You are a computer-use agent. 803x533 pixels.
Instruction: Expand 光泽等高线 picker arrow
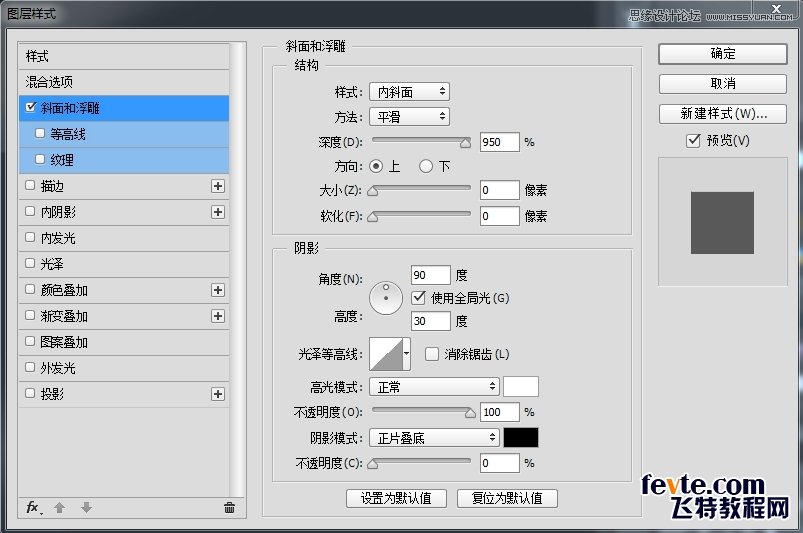click(407, 354)
